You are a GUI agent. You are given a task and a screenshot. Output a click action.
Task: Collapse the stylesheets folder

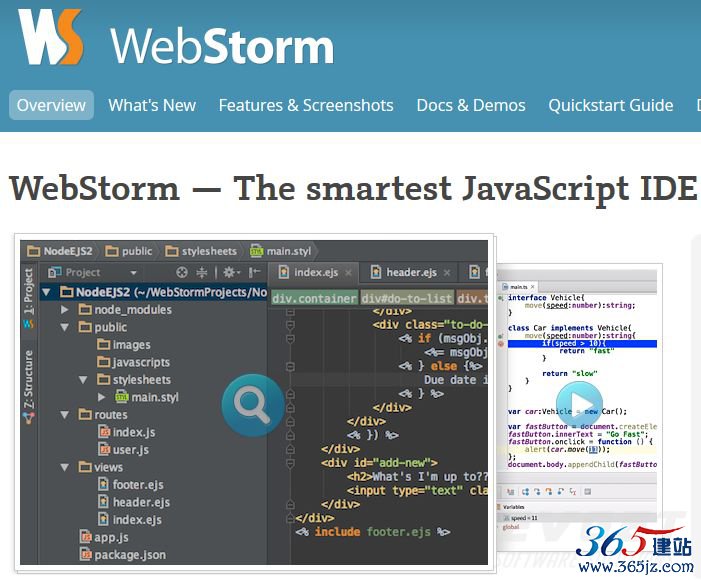click(x=83, y=380)
